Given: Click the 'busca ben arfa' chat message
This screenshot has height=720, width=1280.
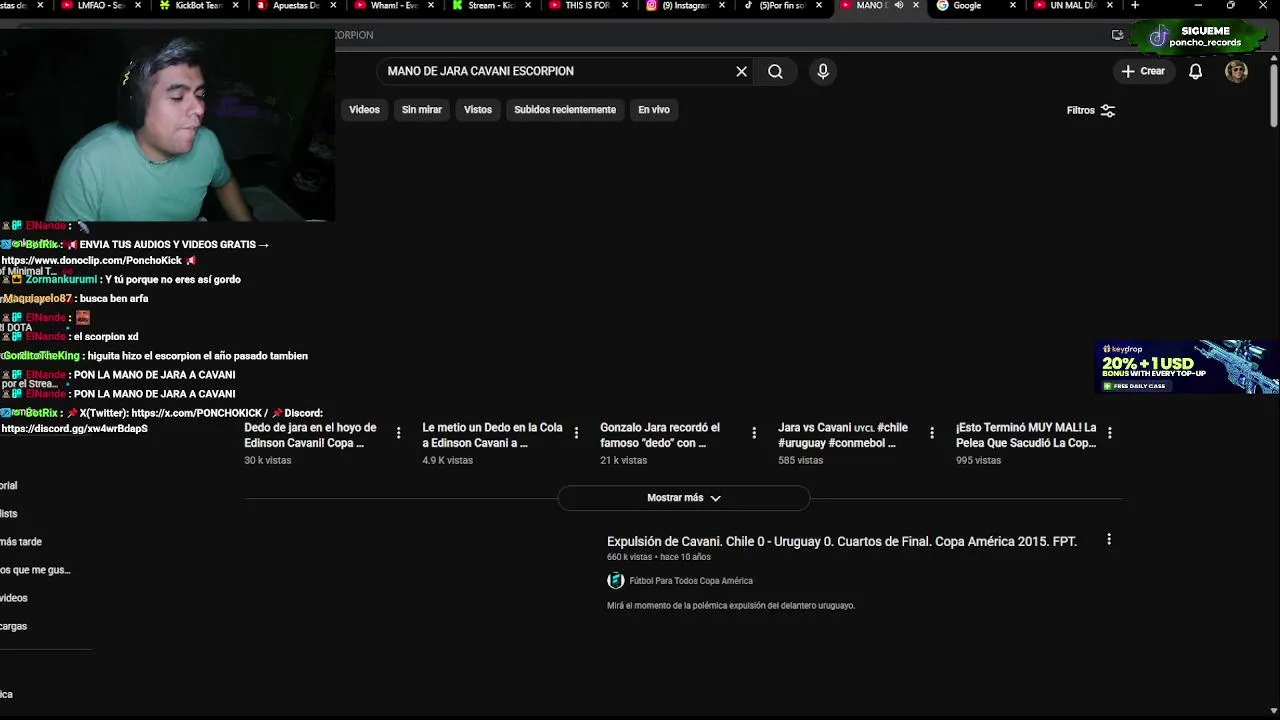Looking at the screenshot, I should (114, 299).
